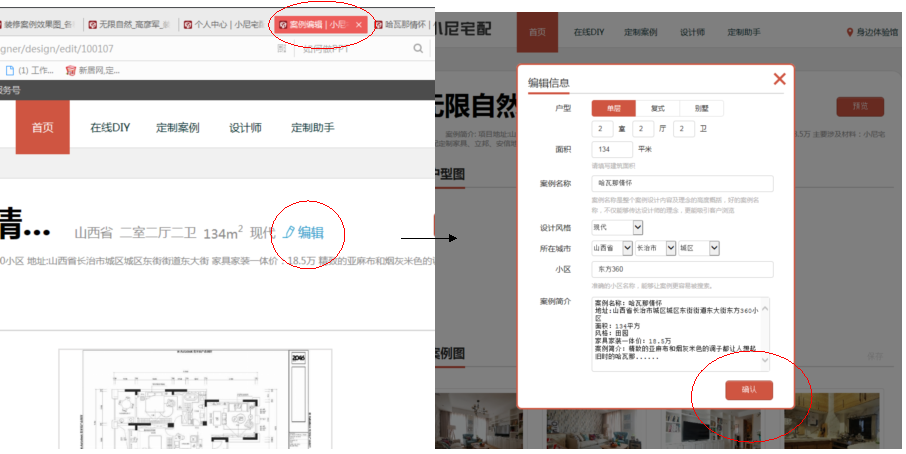Click the 确认 confirm button

click(x=748, y=389)
